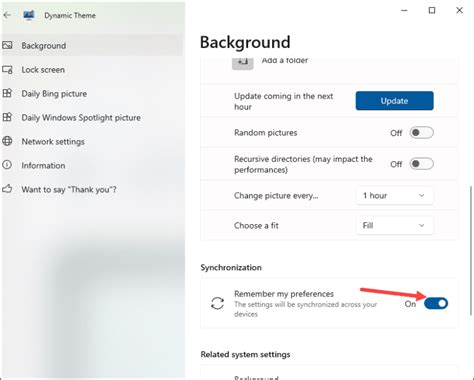The width and height of the screenshot is (474, 380).
Task: Click the vertical scrollbar of settings panel
Action: click(471, 250)
